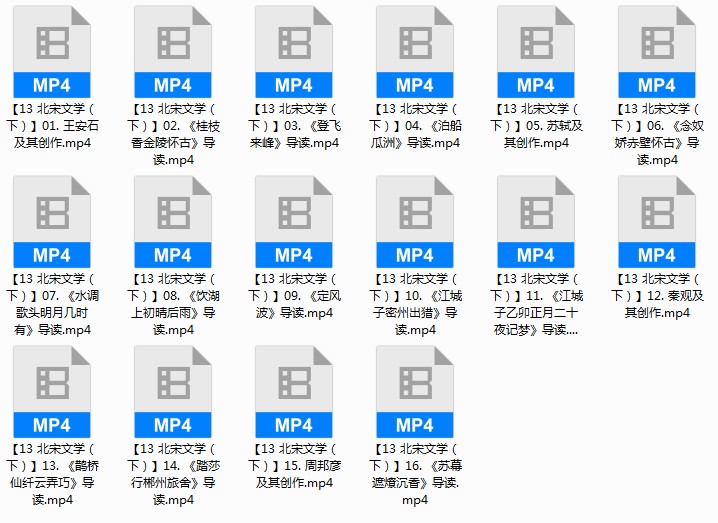Select the 07 《水调歌头明月几时有》 video icon
The width and height of the screenshot is (718, 523).
(x=52, y=222)
